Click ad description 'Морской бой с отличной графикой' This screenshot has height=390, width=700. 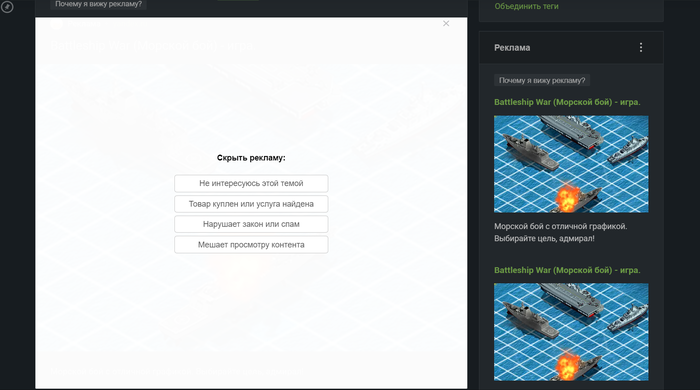tap(560, 226)
